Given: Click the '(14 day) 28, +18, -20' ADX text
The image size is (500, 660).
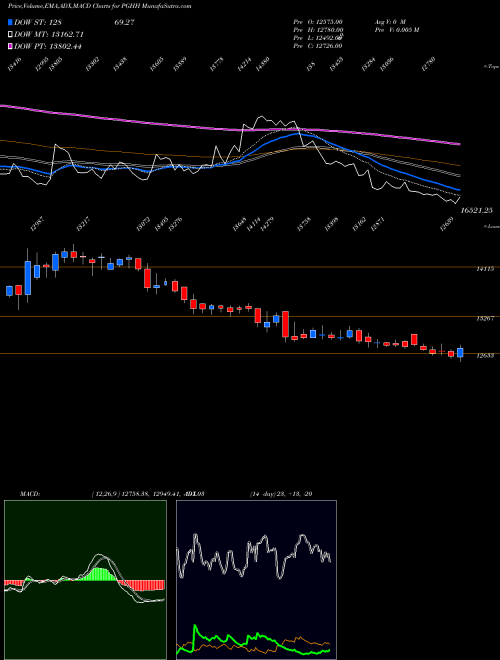Looking at the screenshot, I should click(x=281, y=493).
